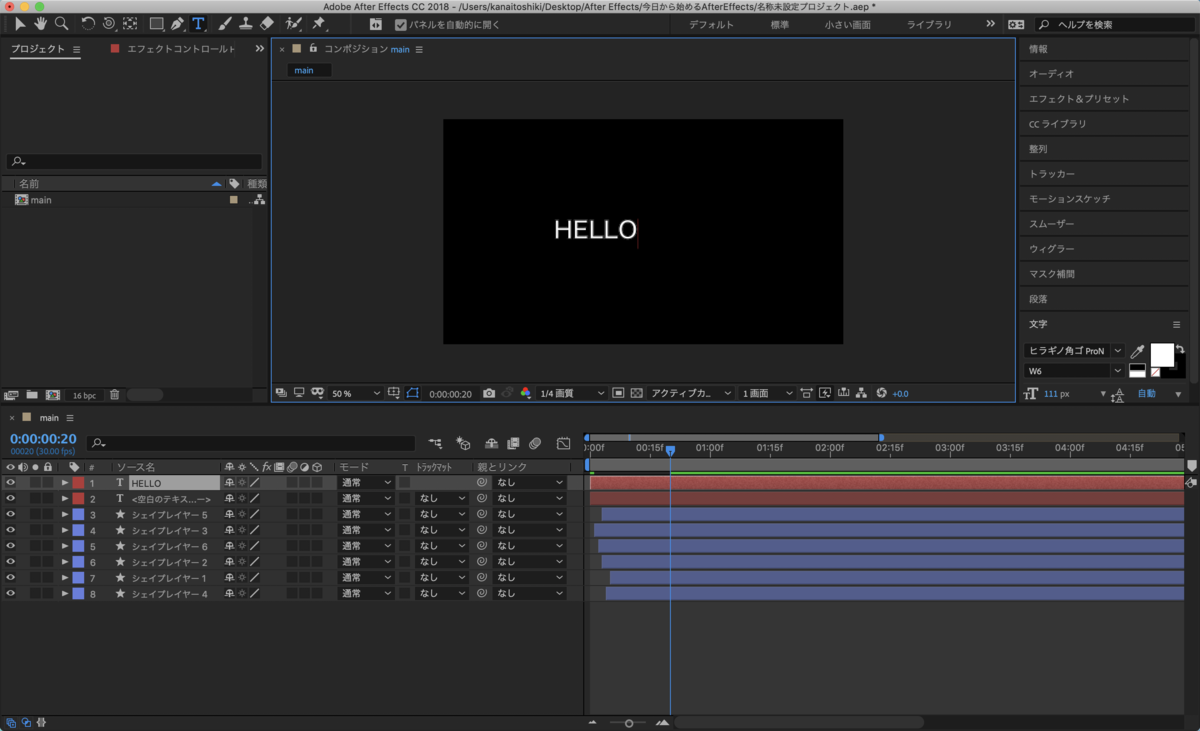Delete selected project item trash icon

[114, 395]
